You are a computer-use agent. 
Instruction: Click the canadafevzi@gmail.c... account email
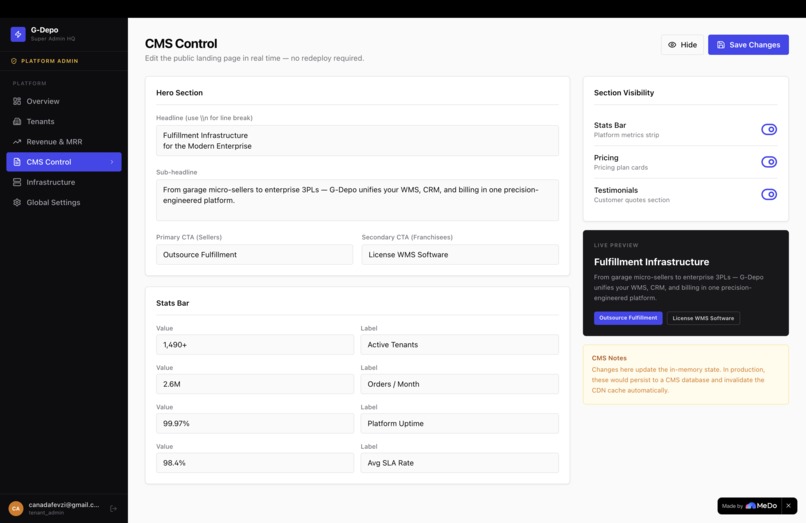tap(64, 505)
